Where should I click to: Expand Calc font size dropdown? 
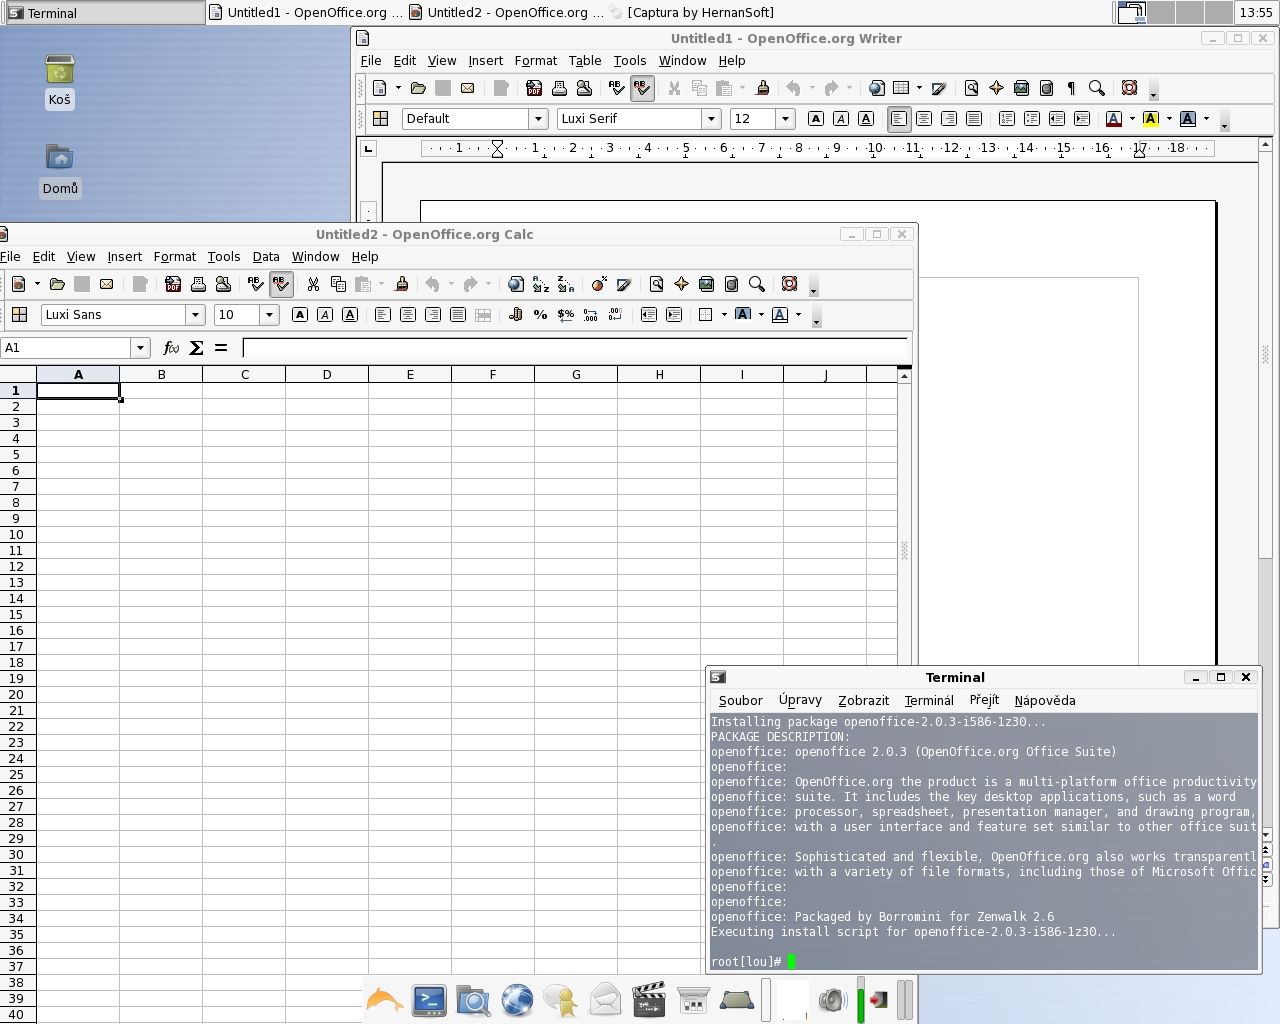[x=269, y=314]
